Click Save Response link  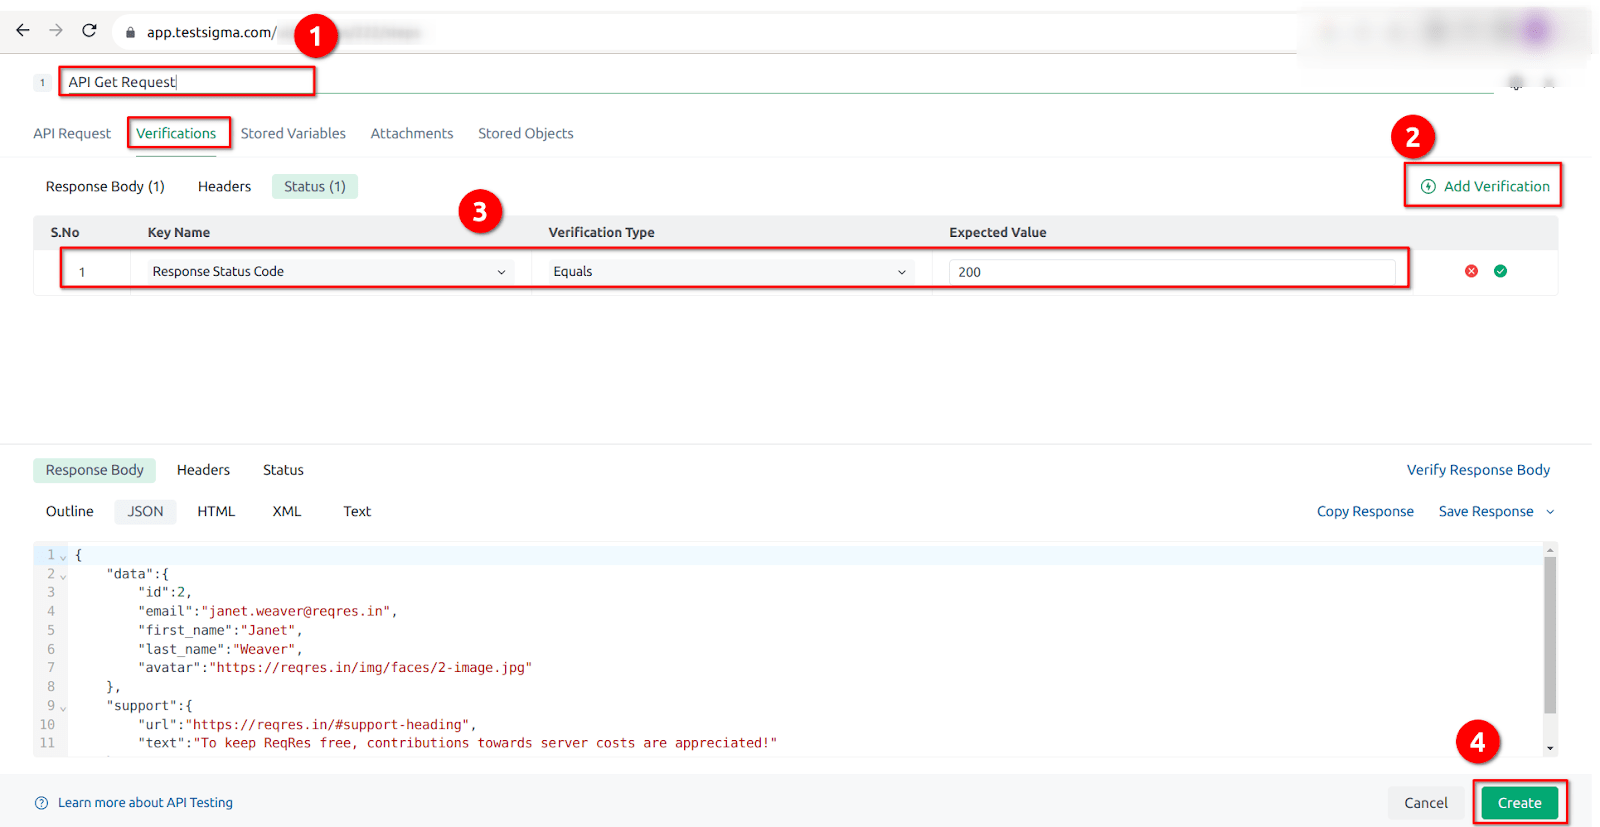click(1485, 511)
